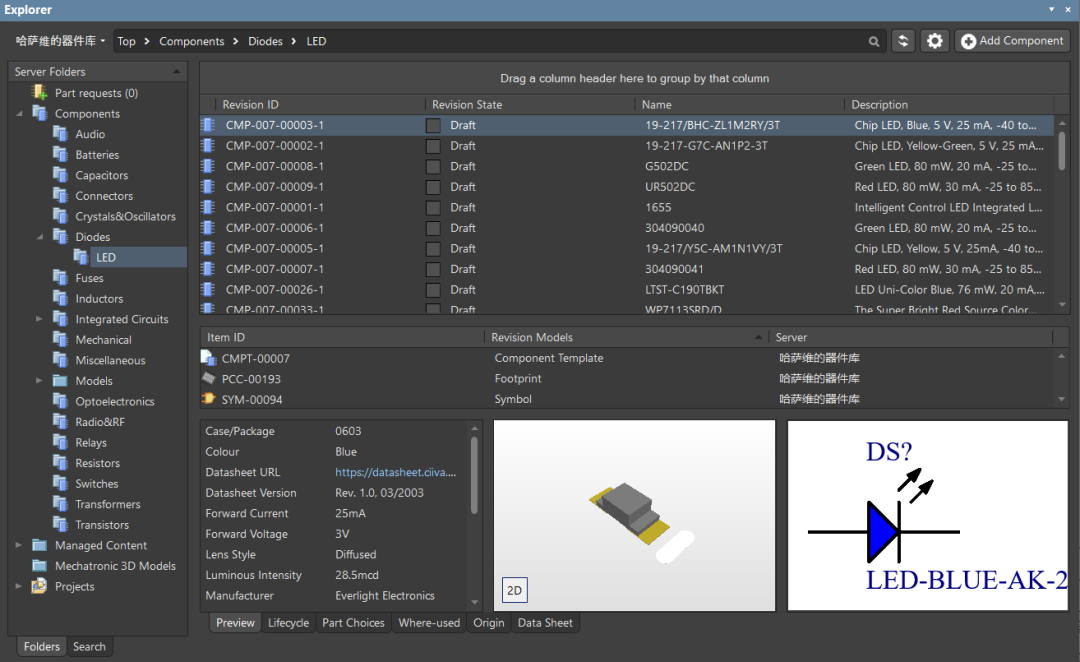
Task: Click the SYM-00094 symbol icon
Action: pyautogui.click(x=209, y=399)
